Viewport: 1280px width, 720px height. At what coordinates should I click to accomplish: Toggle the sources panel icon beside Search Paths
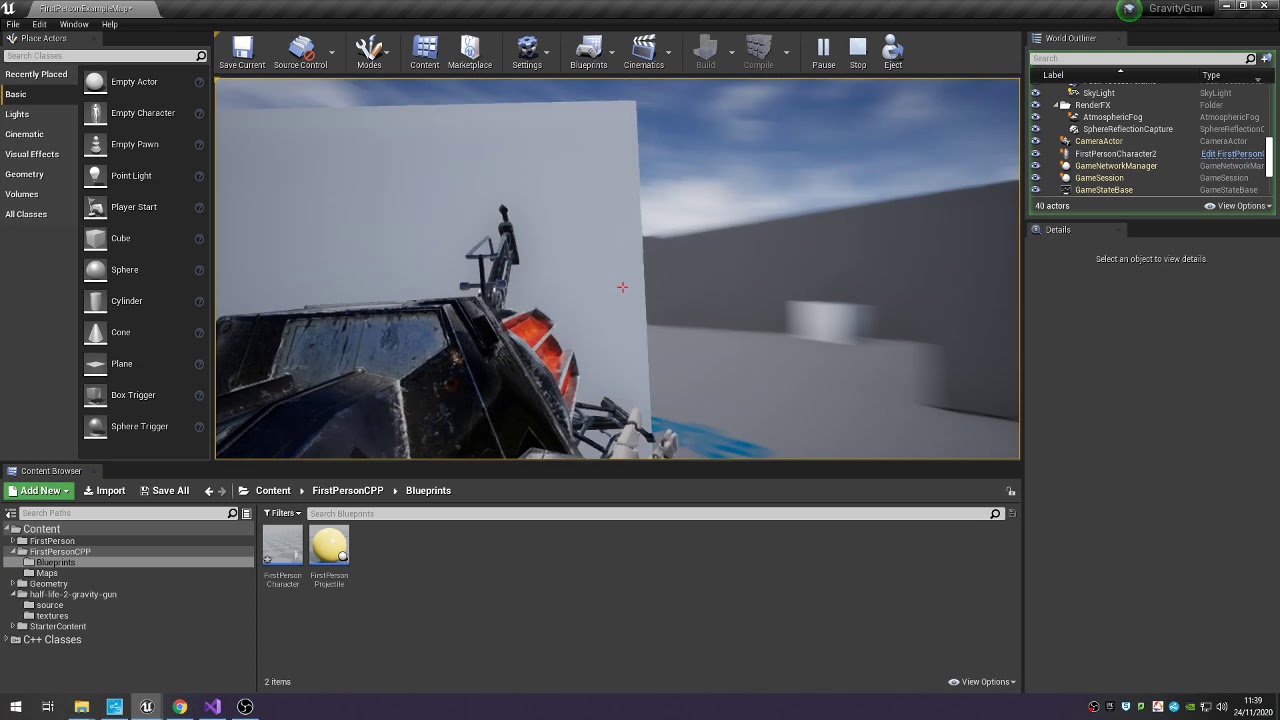click(11, 513)
